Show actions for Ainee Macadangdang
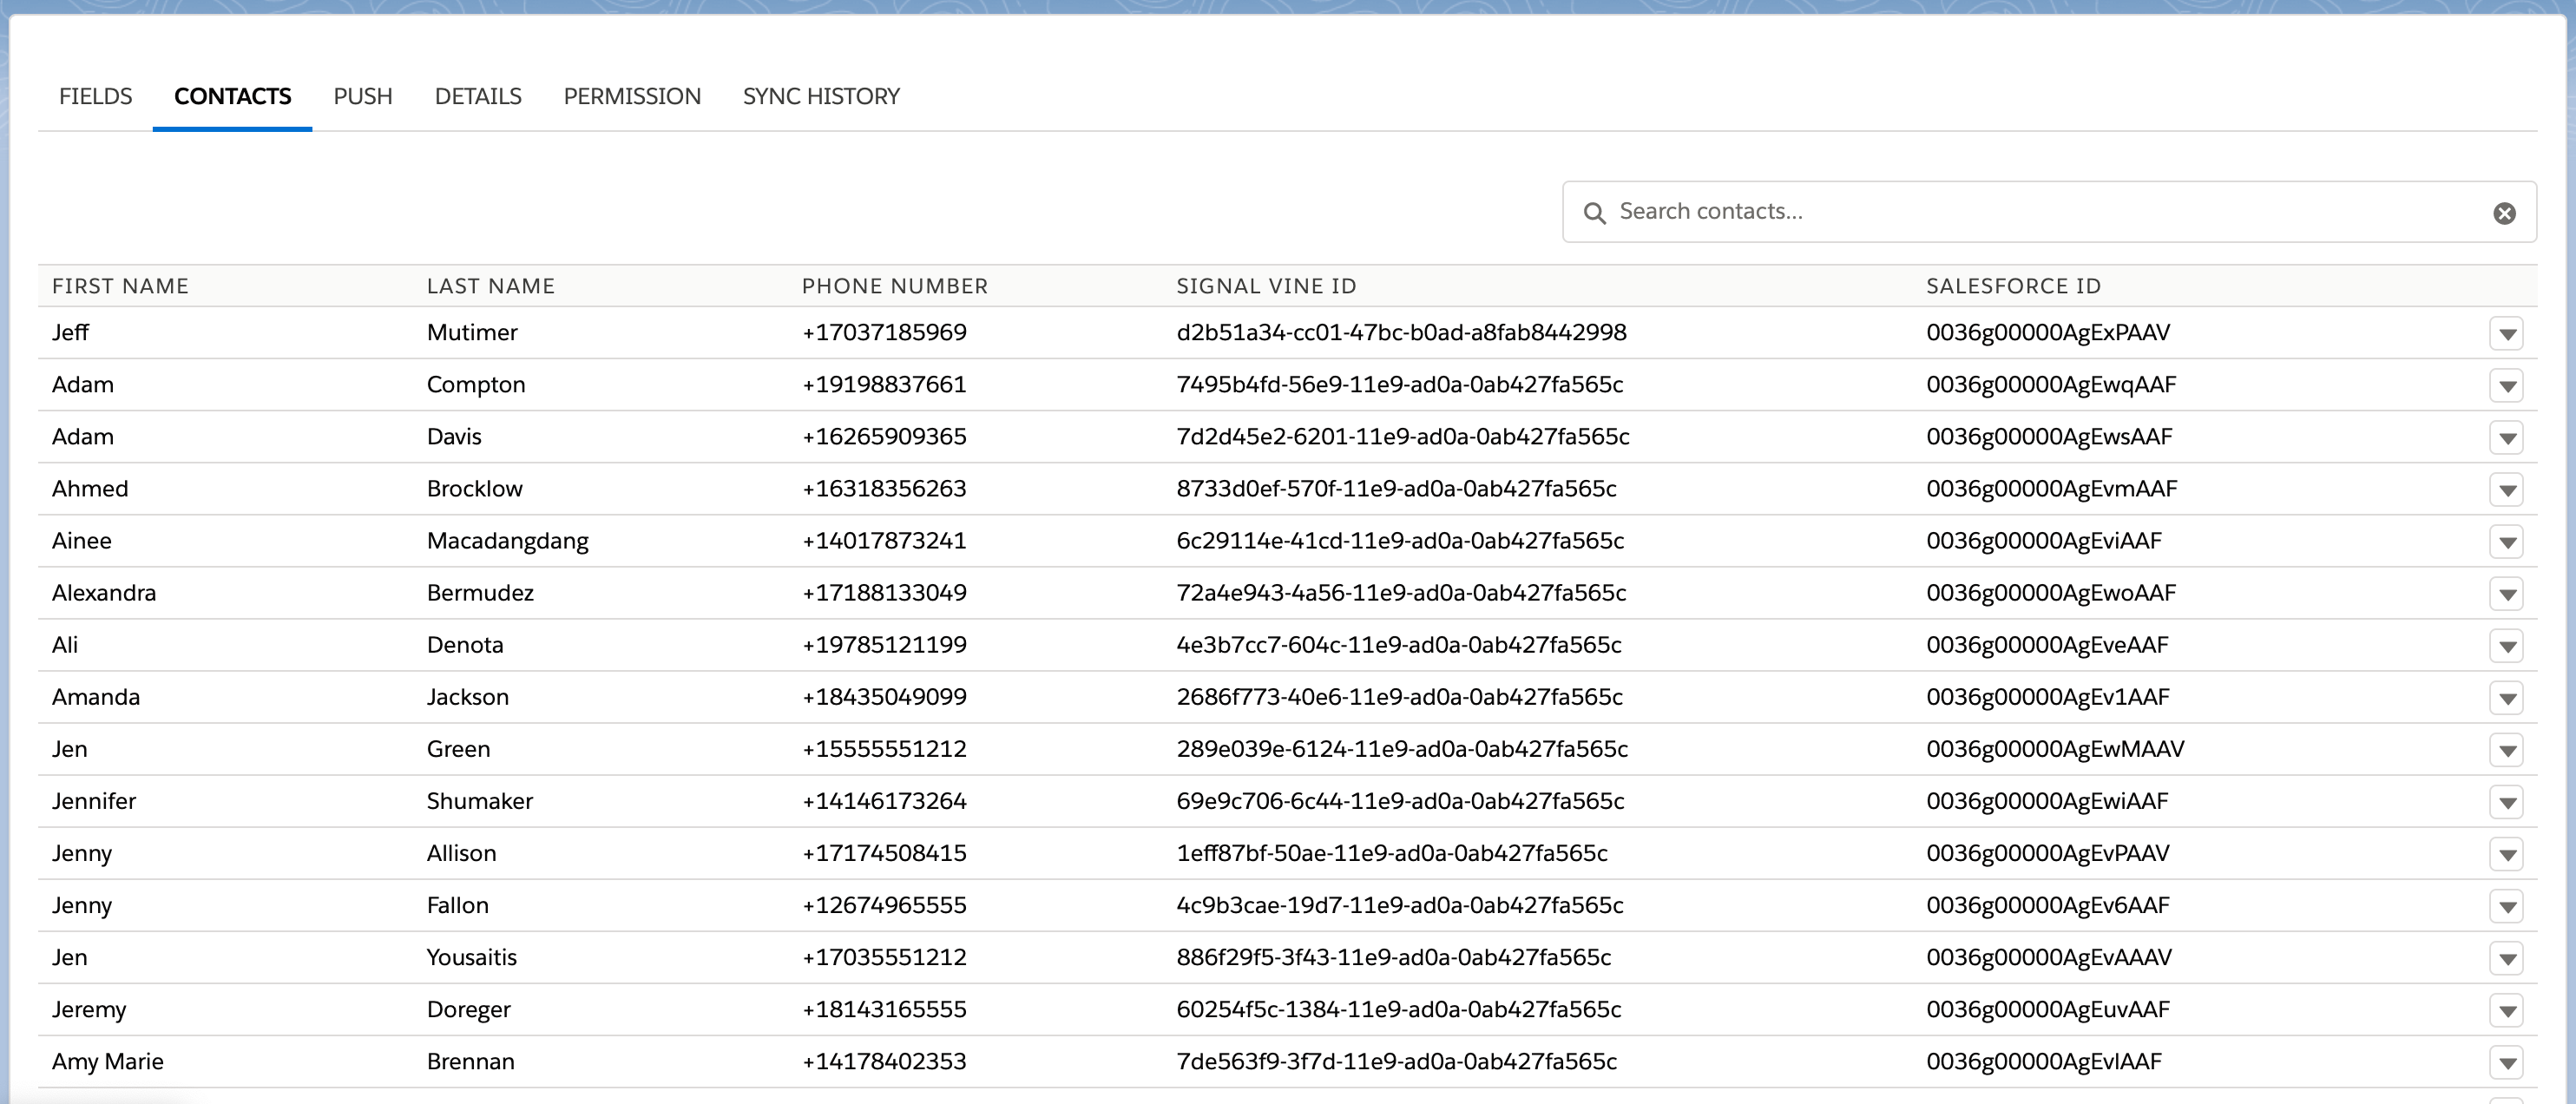 coord(2506,541)
